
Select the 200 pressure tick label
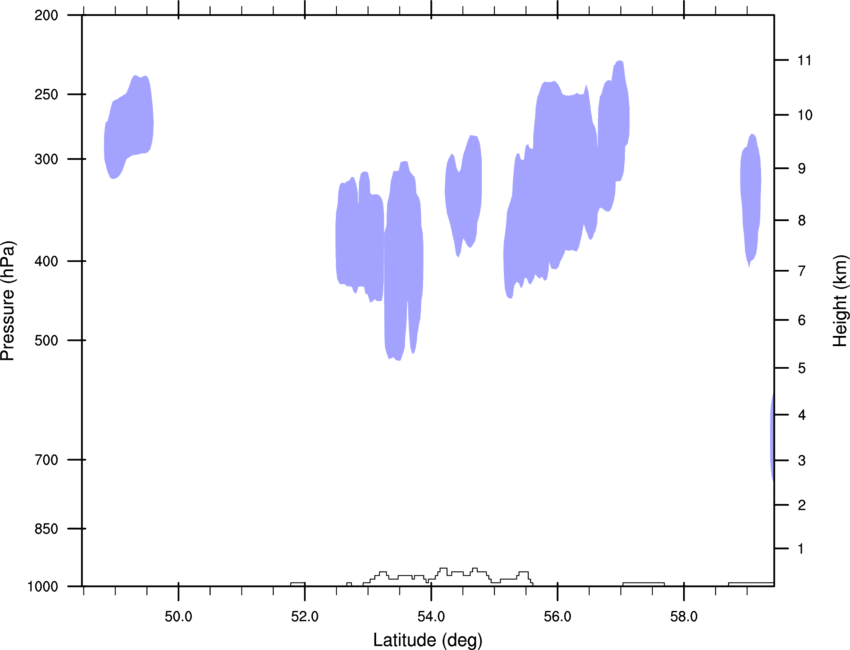point(46,15)
